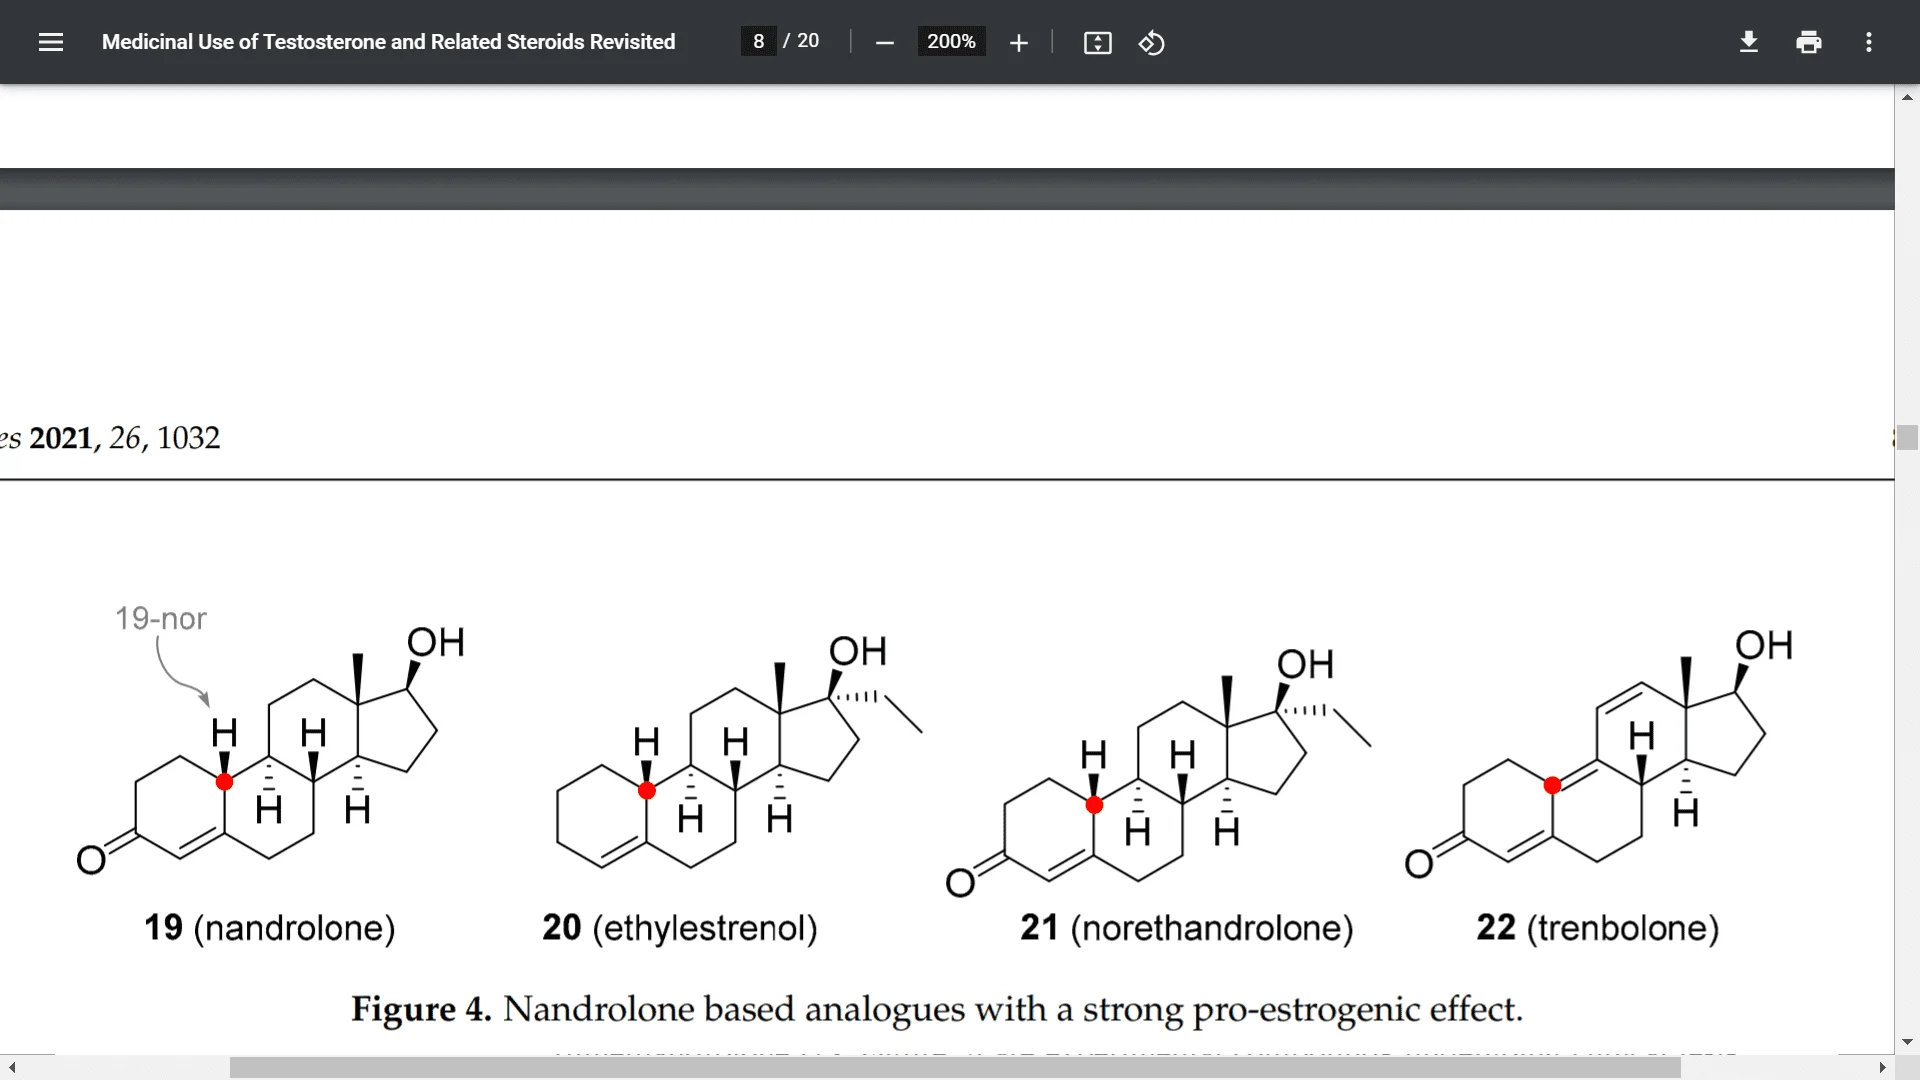Select the page number field
This screenshot has height=1080, width=1920.
coord(758,41)
